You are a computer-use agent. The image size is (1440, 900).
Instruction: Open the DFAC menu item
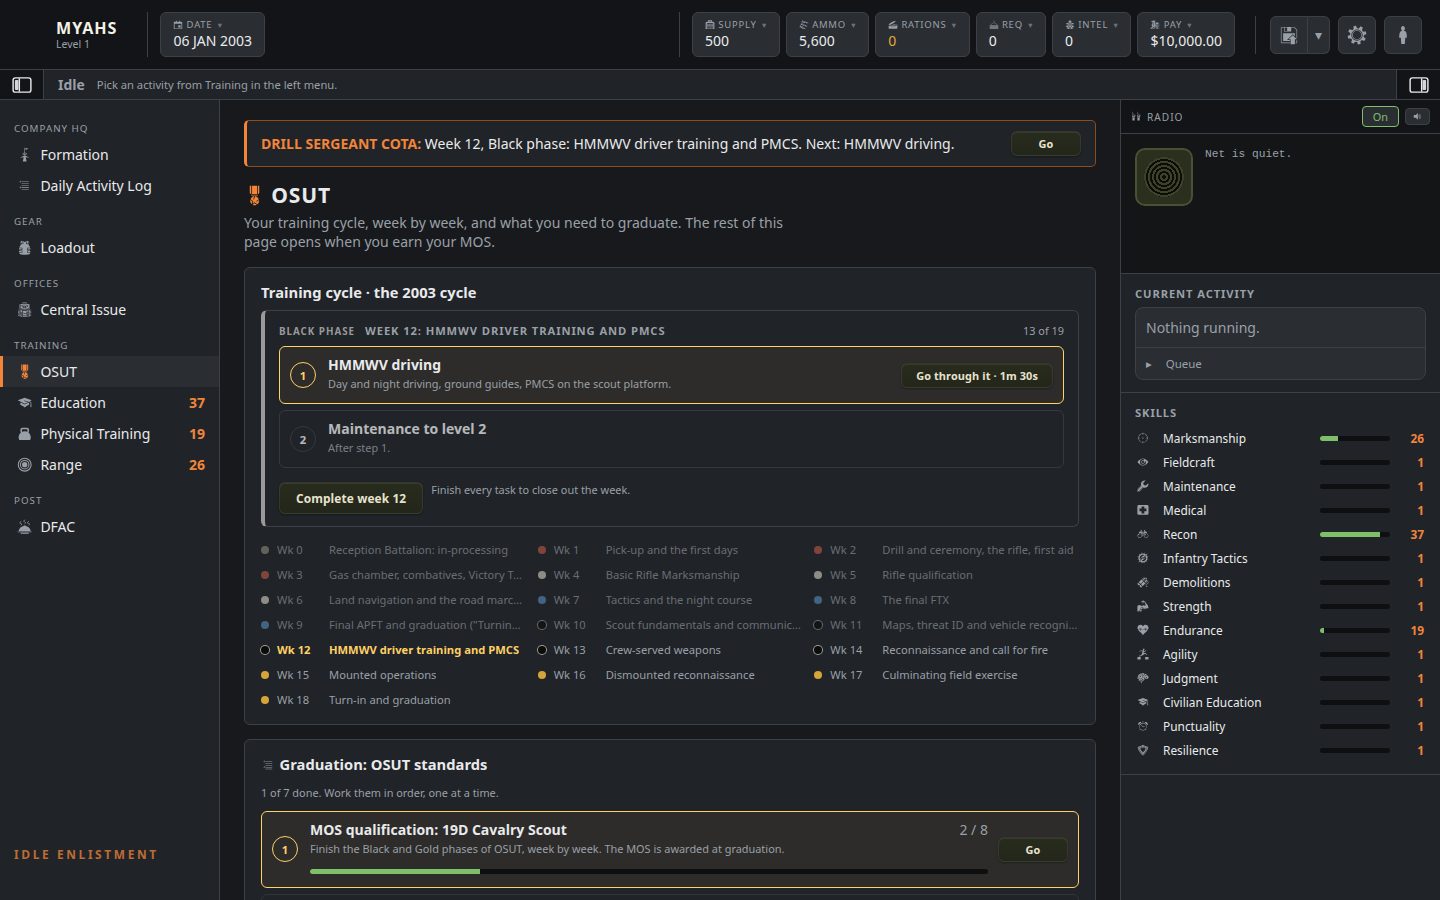[109, 527]
